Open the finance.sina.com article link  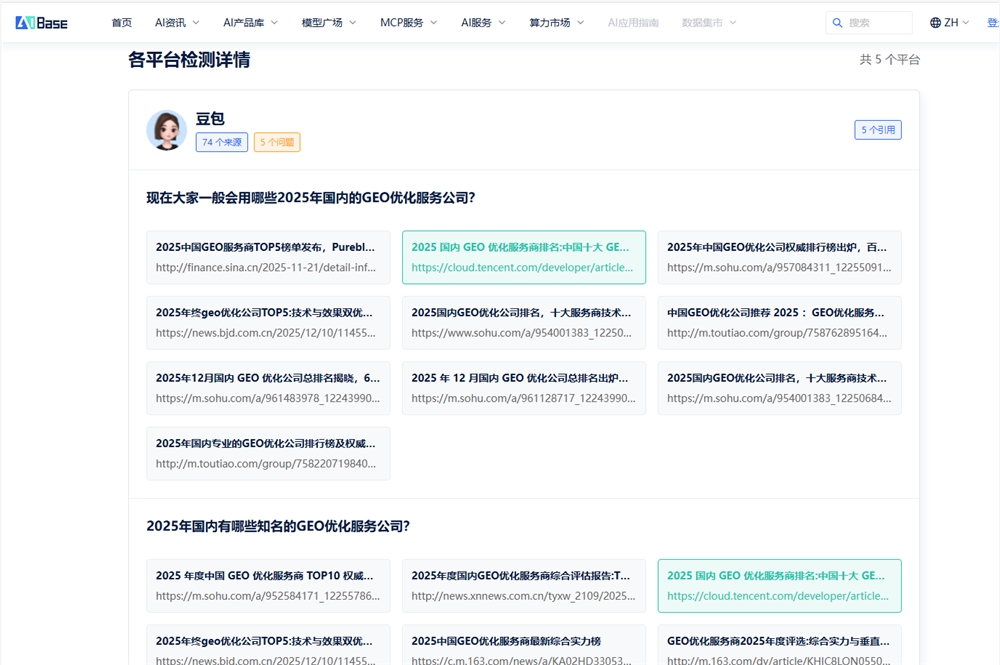[x=267, y=257]
